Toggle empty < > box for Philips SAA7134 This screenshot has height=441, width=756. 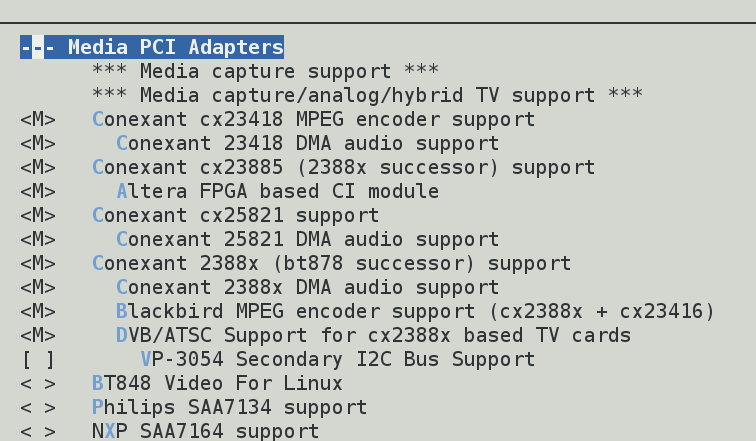point(38,408)
